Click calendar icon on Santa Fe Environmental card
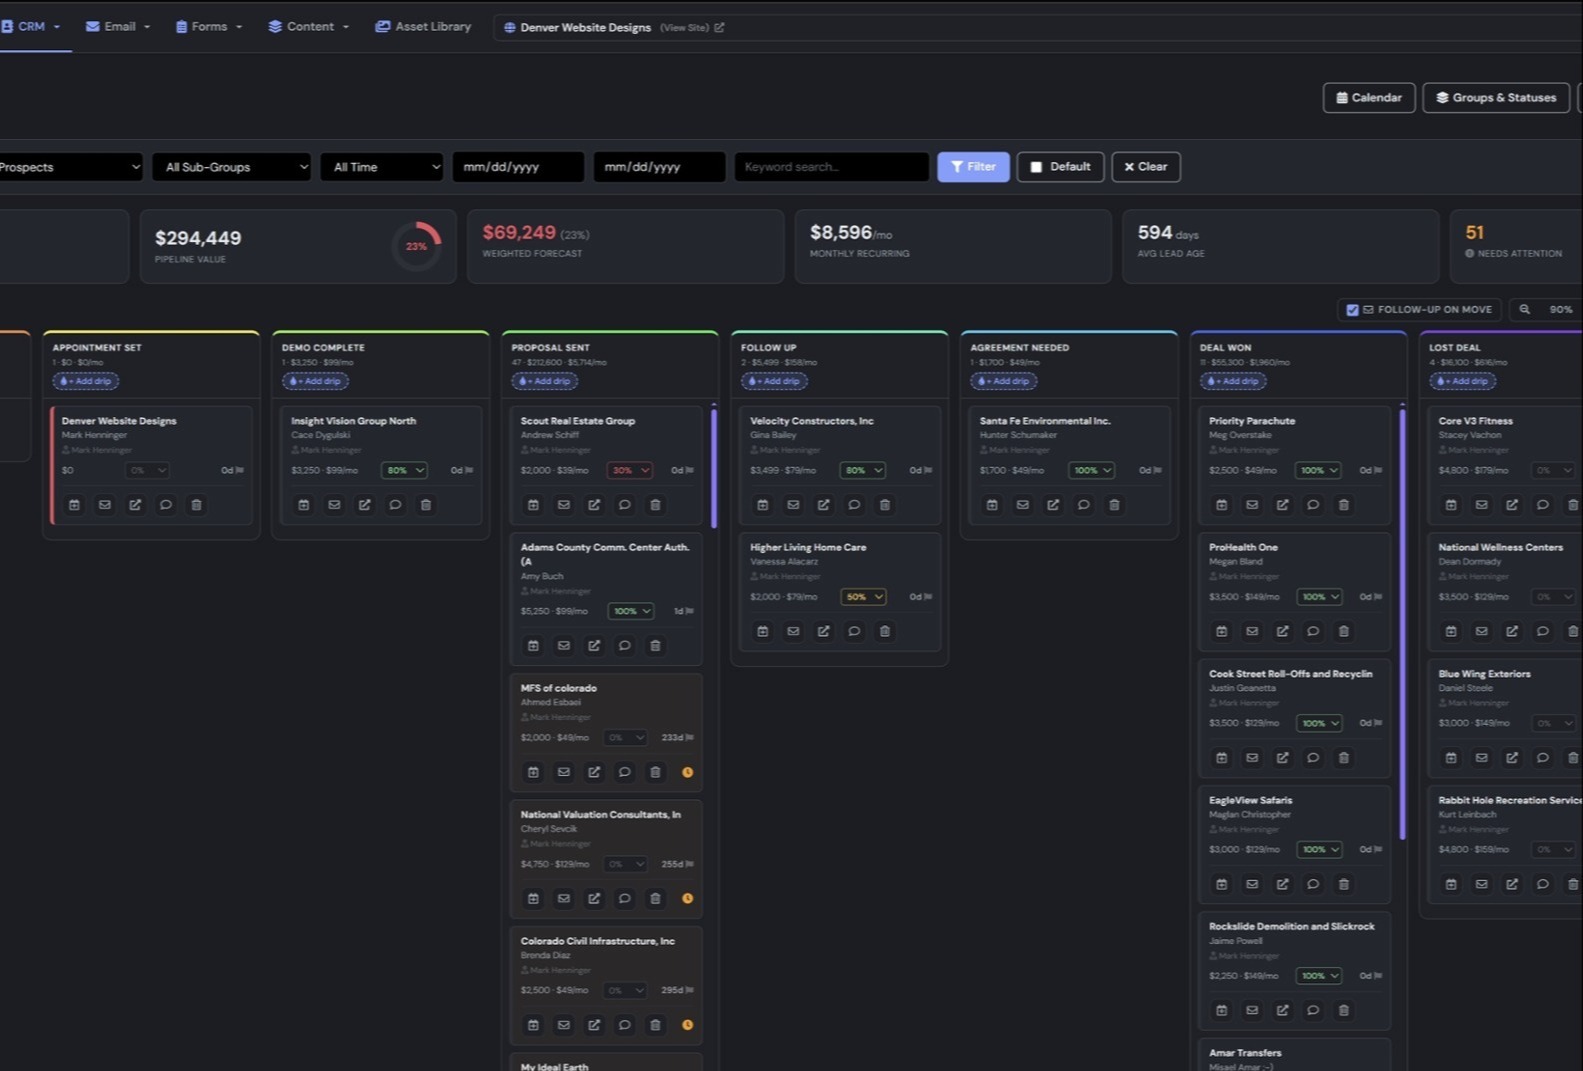 coord(992,505)
